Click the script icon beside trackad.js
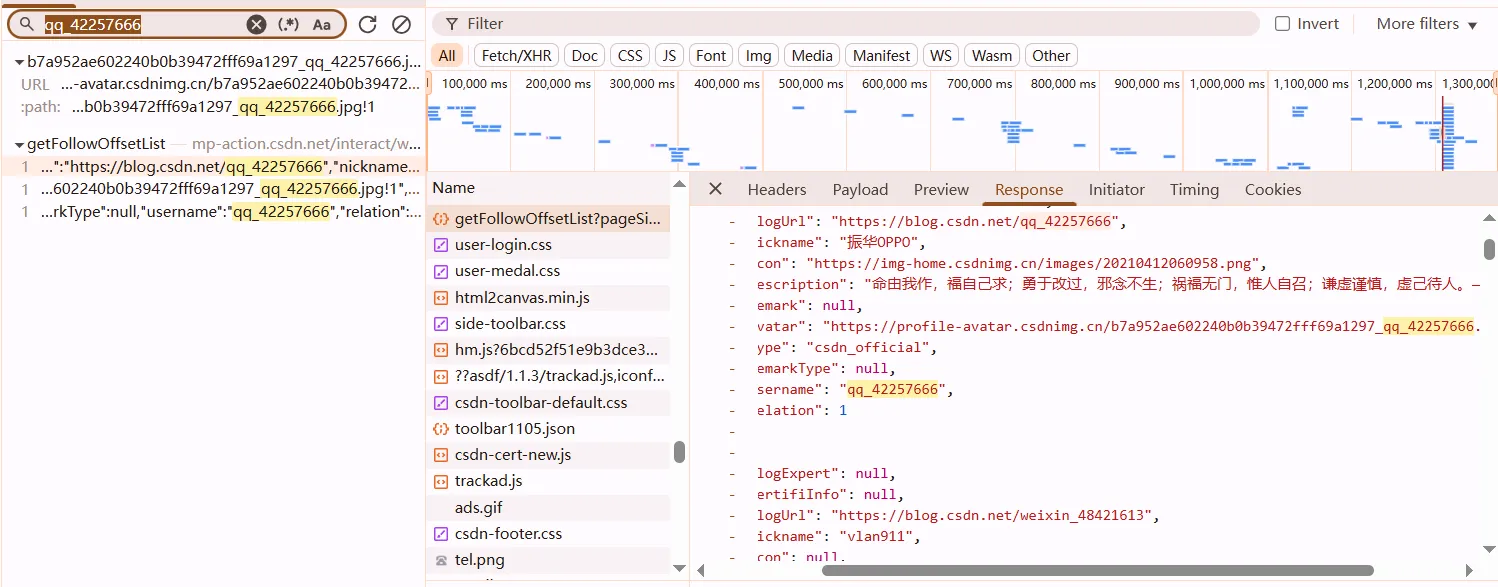 (x=441, y=481)
